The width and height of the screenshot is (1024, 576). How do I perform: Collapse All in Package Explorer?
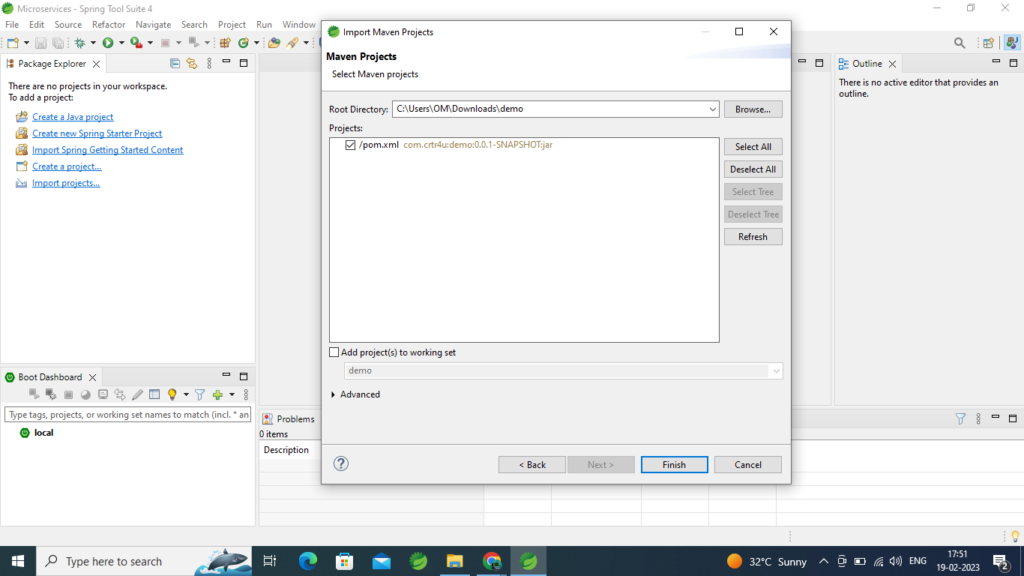click(x=175, y=63)
